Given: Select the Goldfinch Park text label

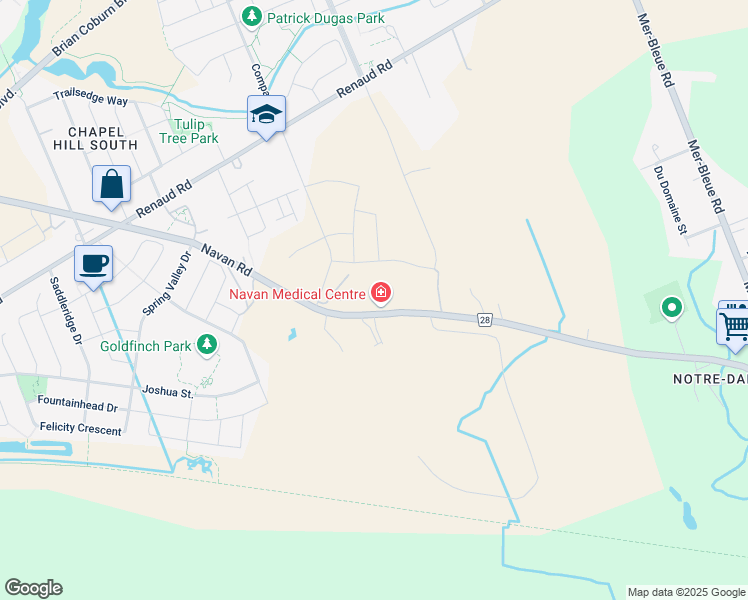Looking at the screenshot, I should pyautogui.click(x=145, y=346).
